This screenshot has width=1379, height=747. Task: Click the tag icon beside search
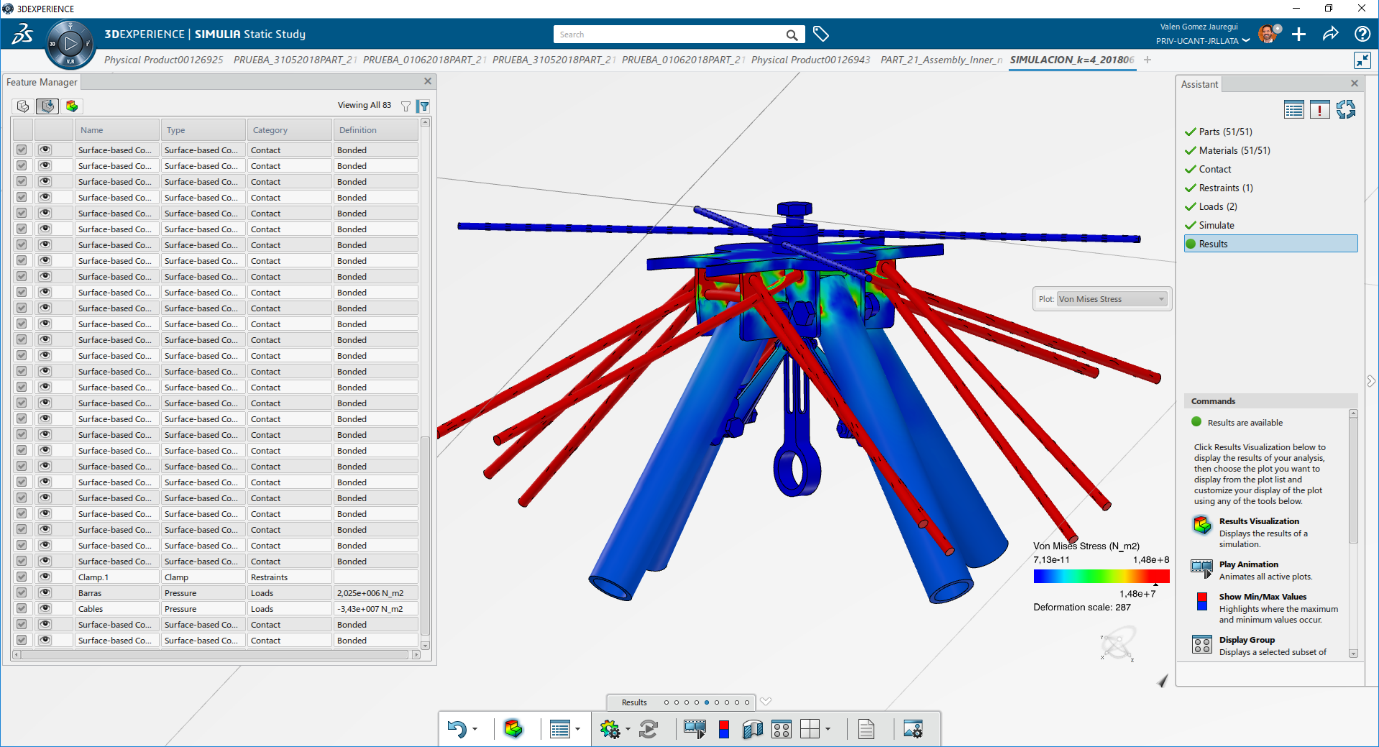tap(821, 34)
